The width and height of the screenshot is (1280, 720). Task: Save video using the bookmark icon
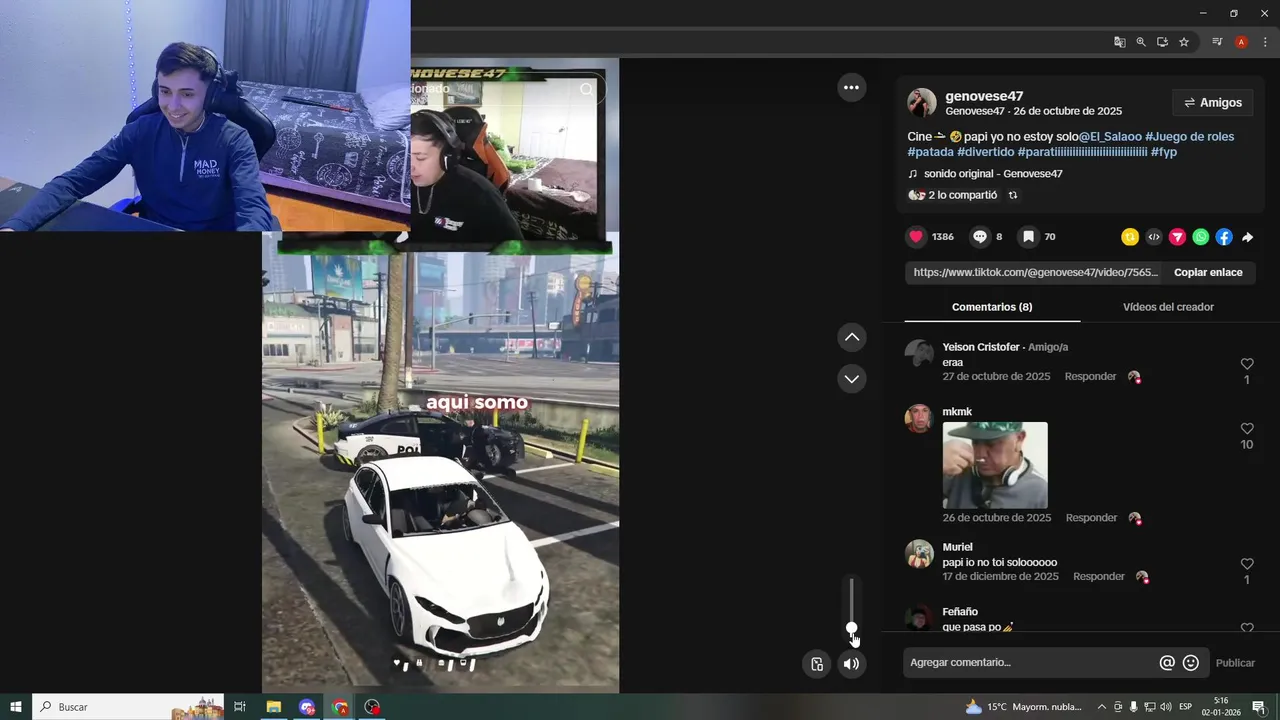1028,237
